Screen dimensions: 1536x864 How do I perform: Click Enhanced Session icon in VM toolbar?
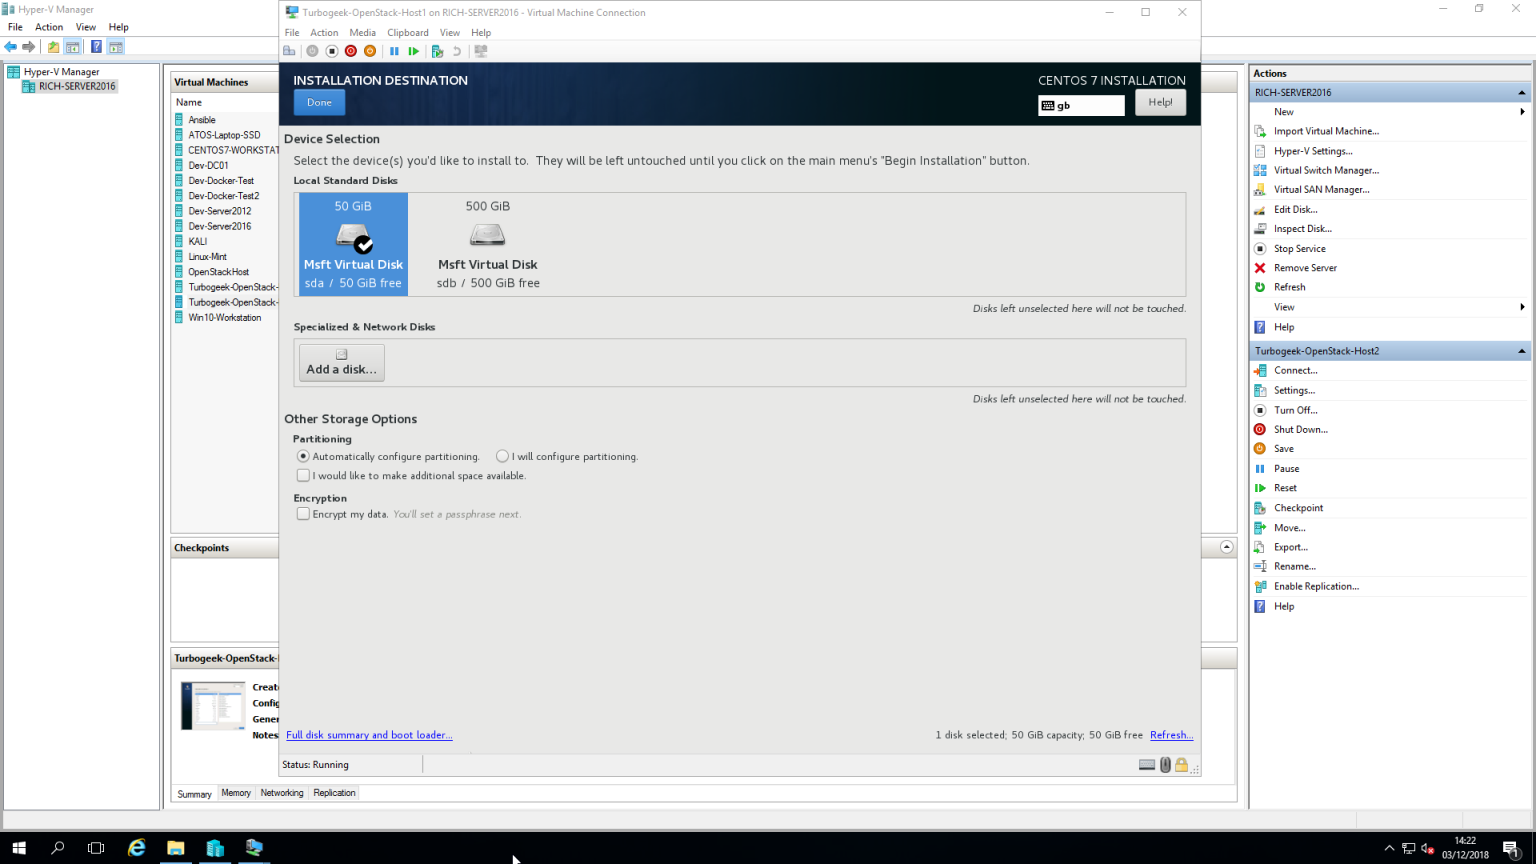[481, 51]
